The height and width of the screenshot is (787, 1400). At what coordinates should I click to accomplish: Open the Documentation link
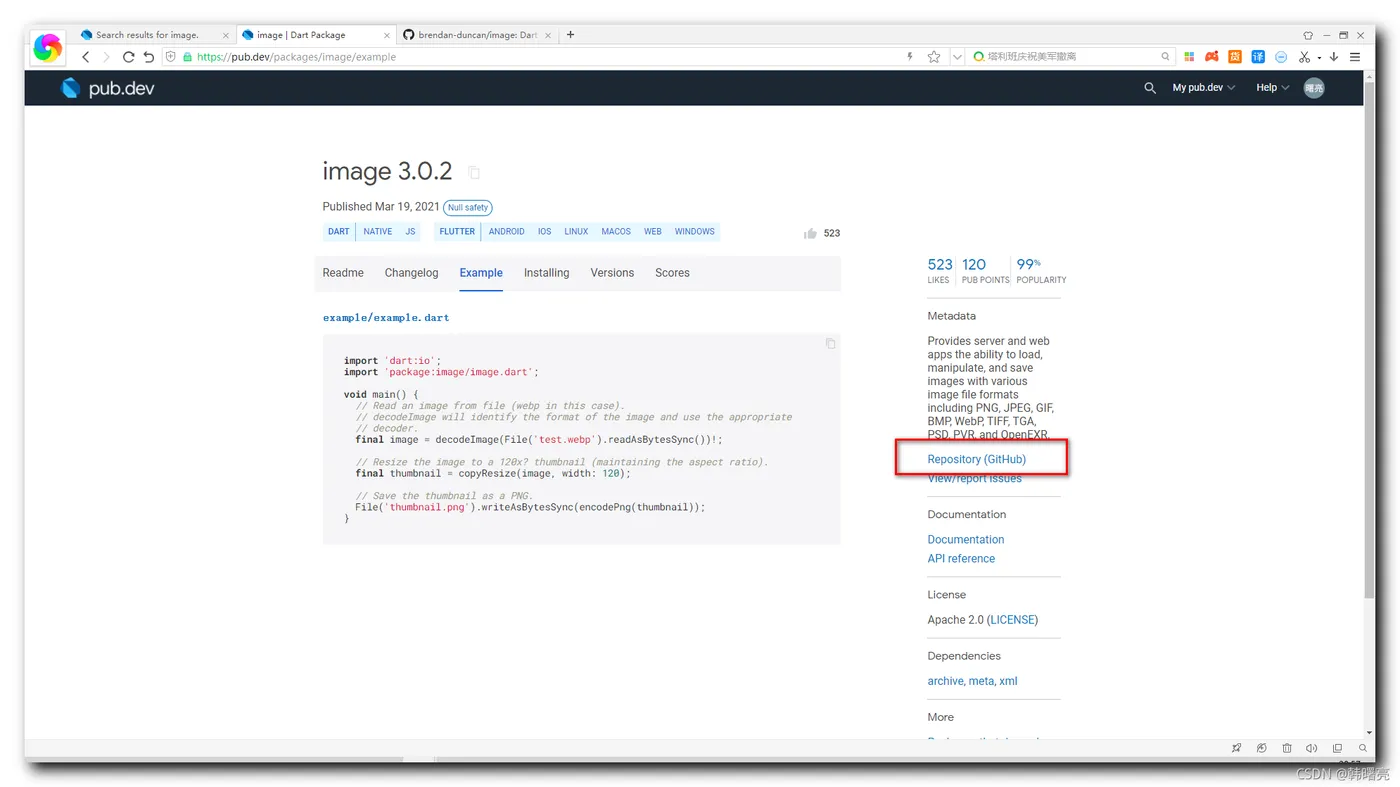(x=965, y=539)
